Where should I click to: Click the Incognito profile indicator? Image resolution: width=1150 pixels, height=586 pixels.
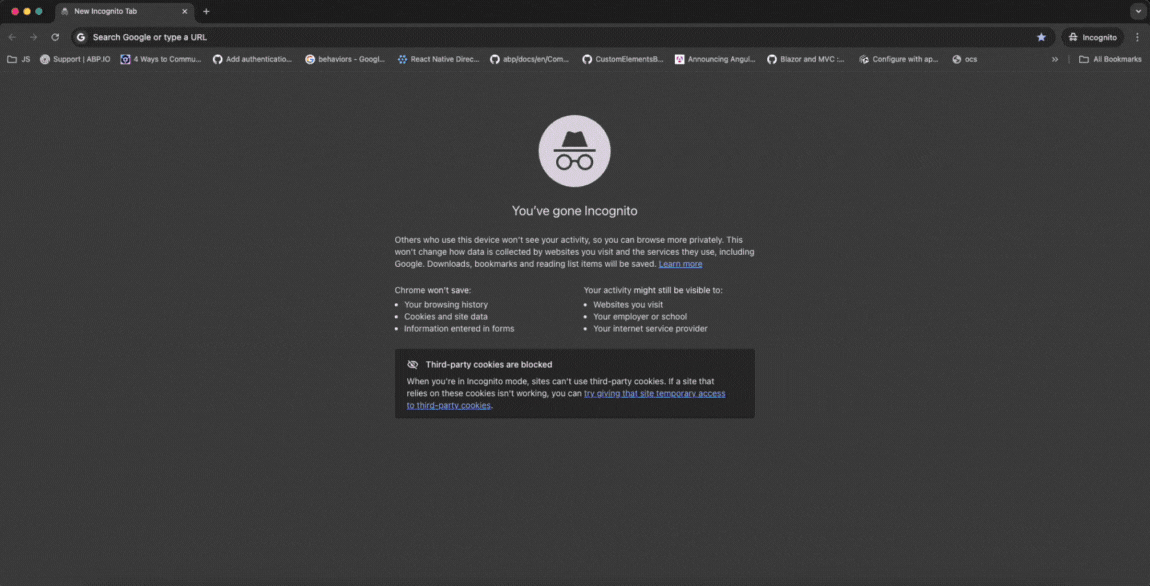[1092, 37]
